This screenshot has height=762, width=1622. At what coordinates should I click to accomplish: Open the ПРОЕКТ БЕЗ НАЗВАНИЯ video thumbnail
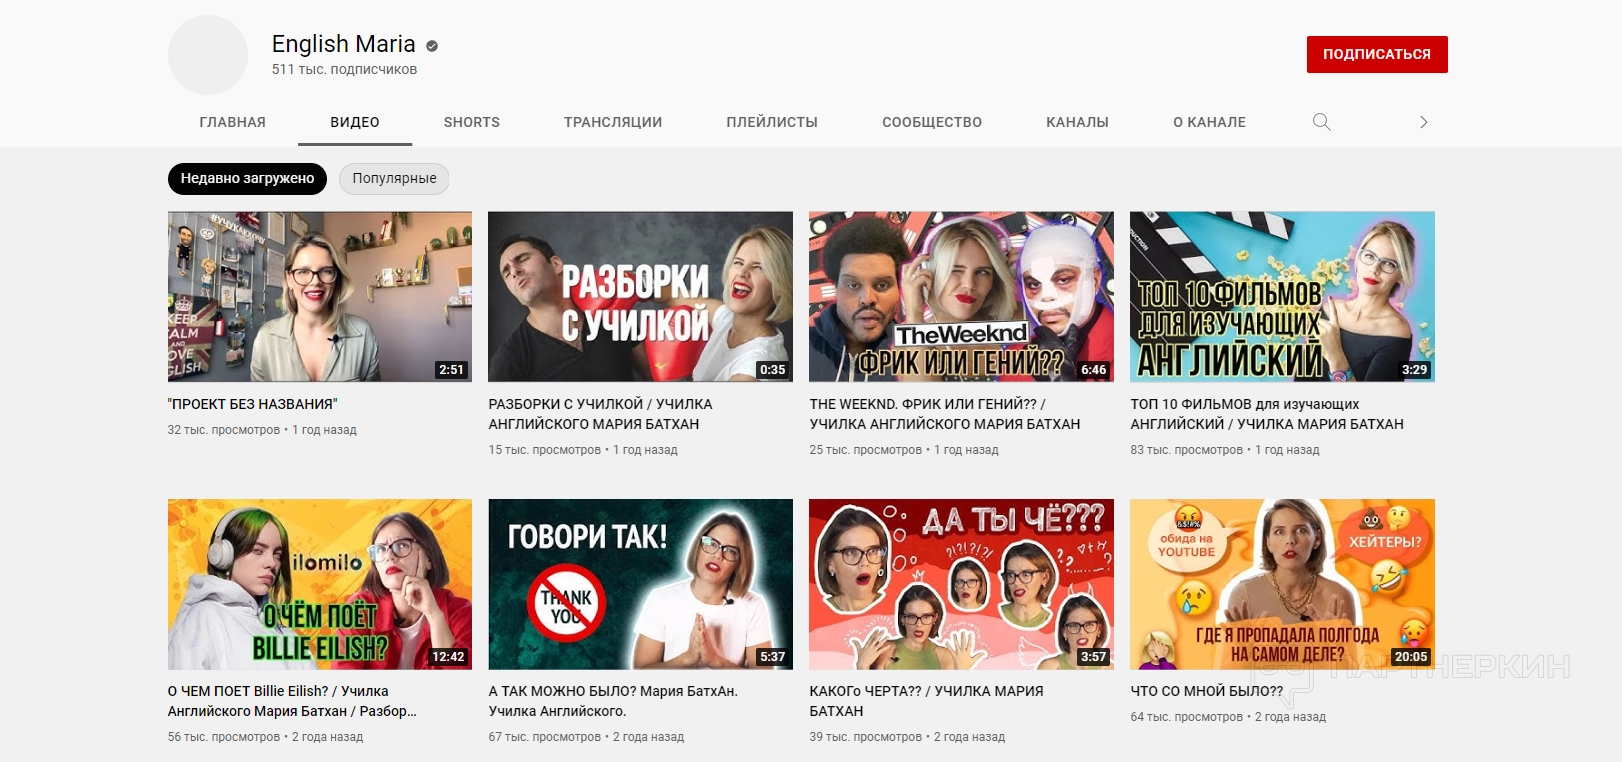(x=320, y=296)
